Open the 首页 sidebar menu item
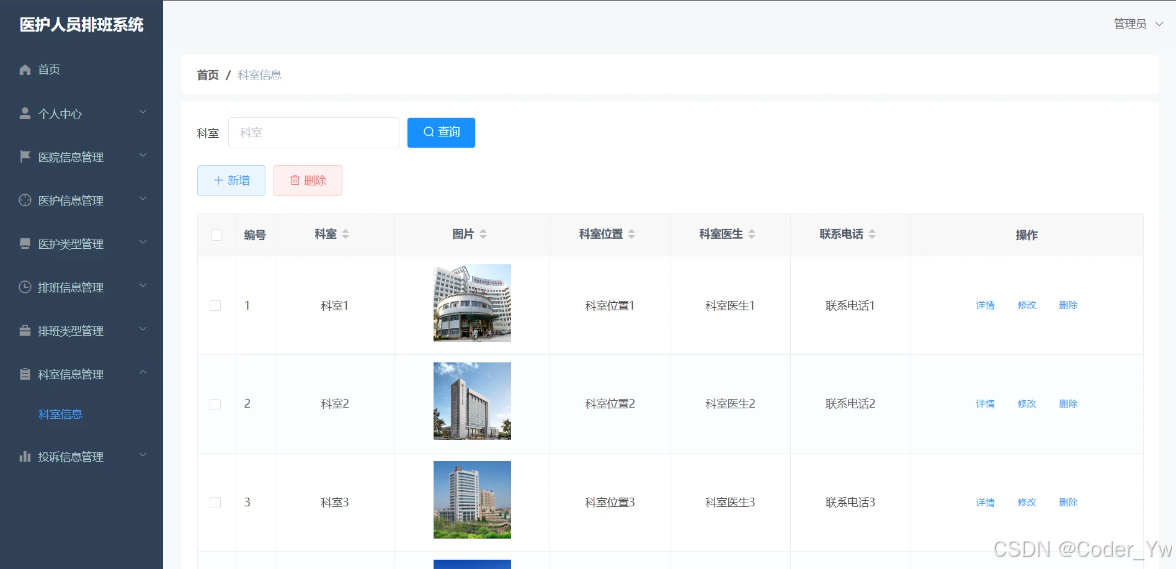Image resolution: width=1176 pixels, height=569 pixels. pyautogui.click(x=81, y=70)
